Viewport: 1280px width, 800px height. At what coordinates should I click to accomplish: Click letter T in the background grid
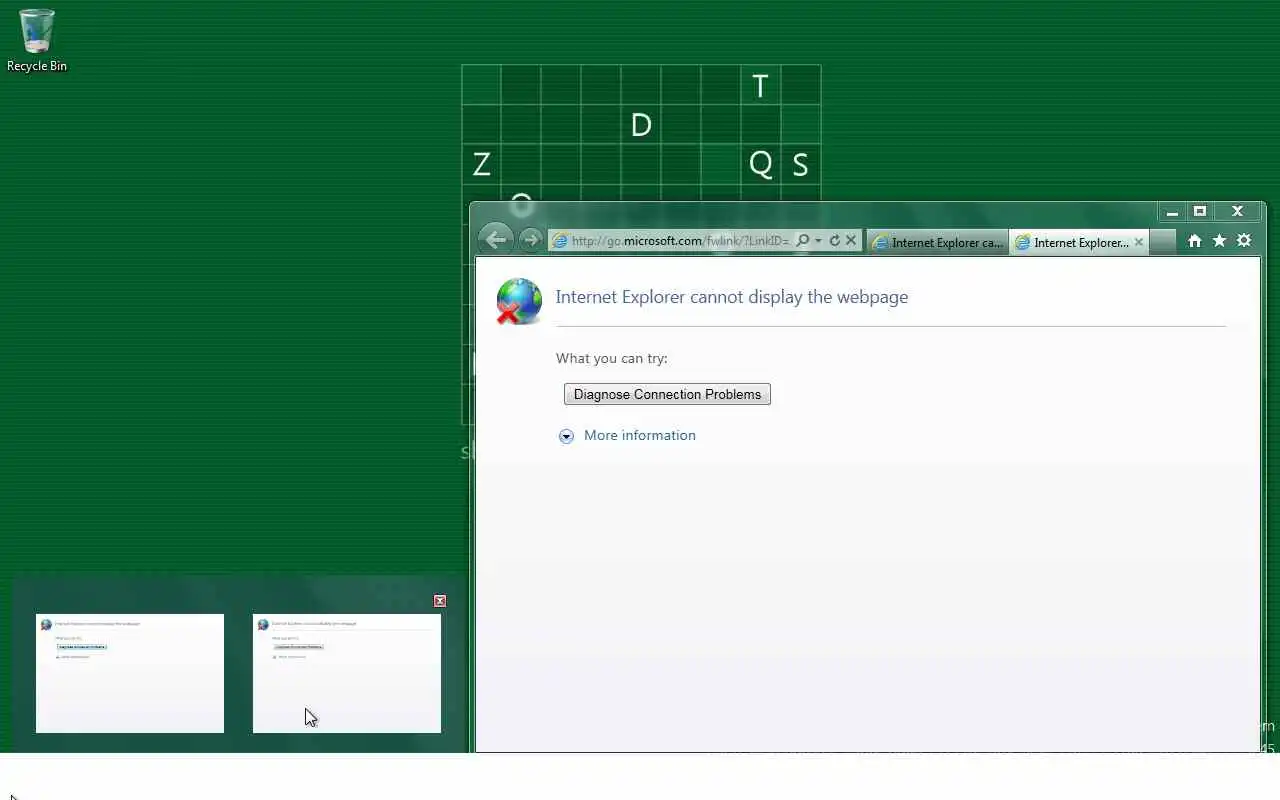760,86
